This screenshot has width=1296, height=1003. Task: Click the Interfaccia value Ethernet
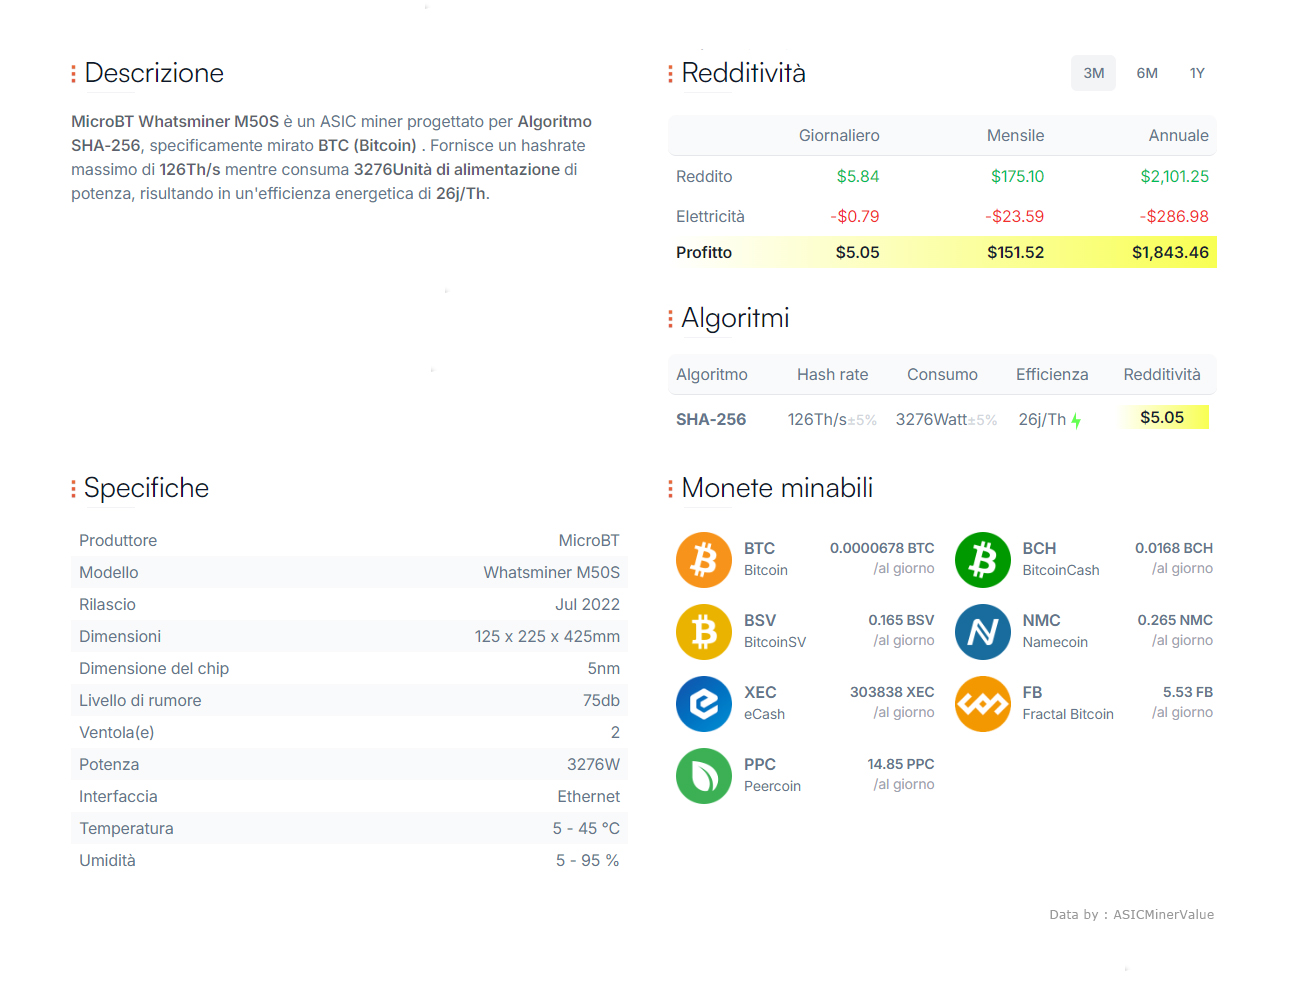pos(589,796)
